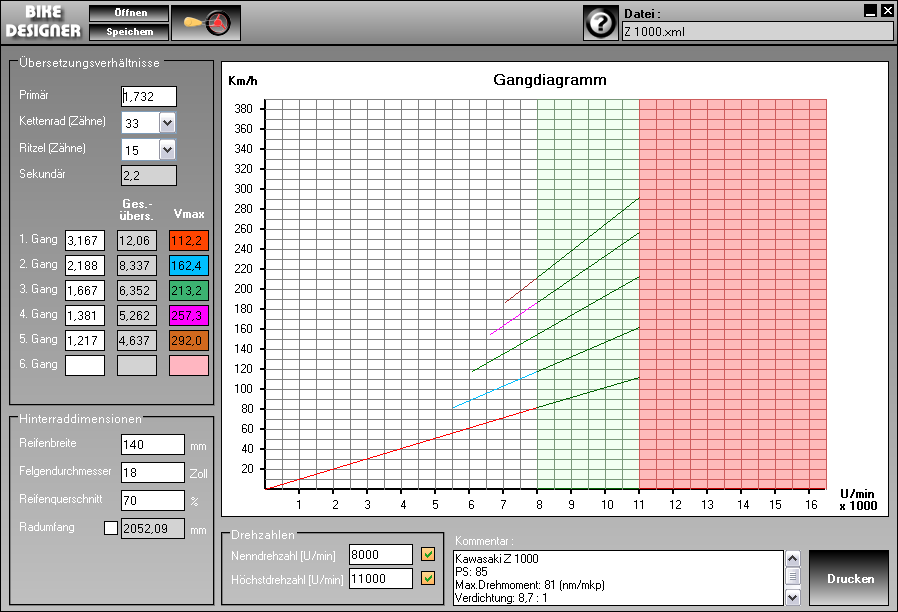Viewport: 898px width, 612px height.
Task: Enable the Radumfang checkbox
Action: click(110, 528)
